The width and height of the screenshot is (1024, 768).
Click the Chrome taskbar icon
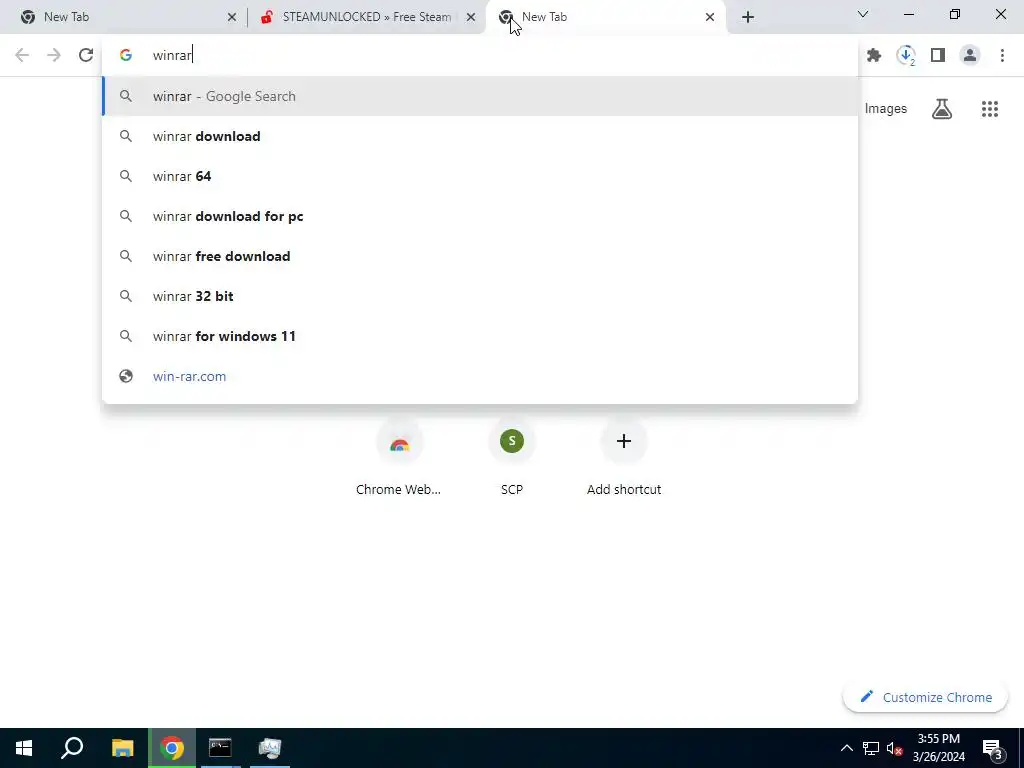pyautogui.click(x=172, y=748)
